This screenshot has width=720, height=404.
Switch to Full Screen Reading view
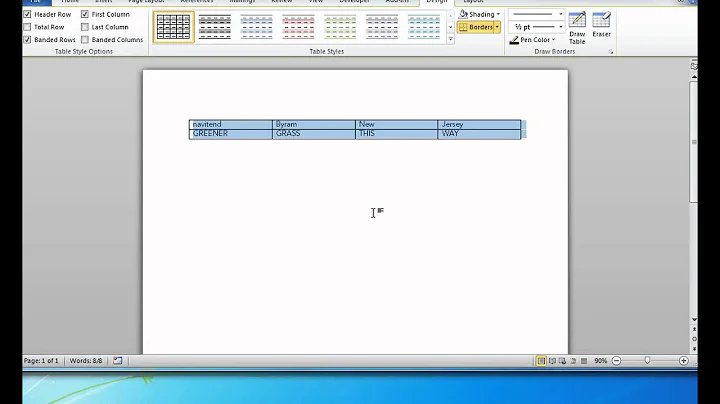tap(552, 361)
